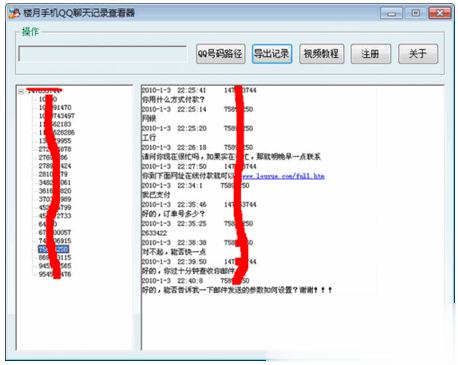Select tree contact ending in 565
Viewport: 458px width, 365px height.
(55, 266)
